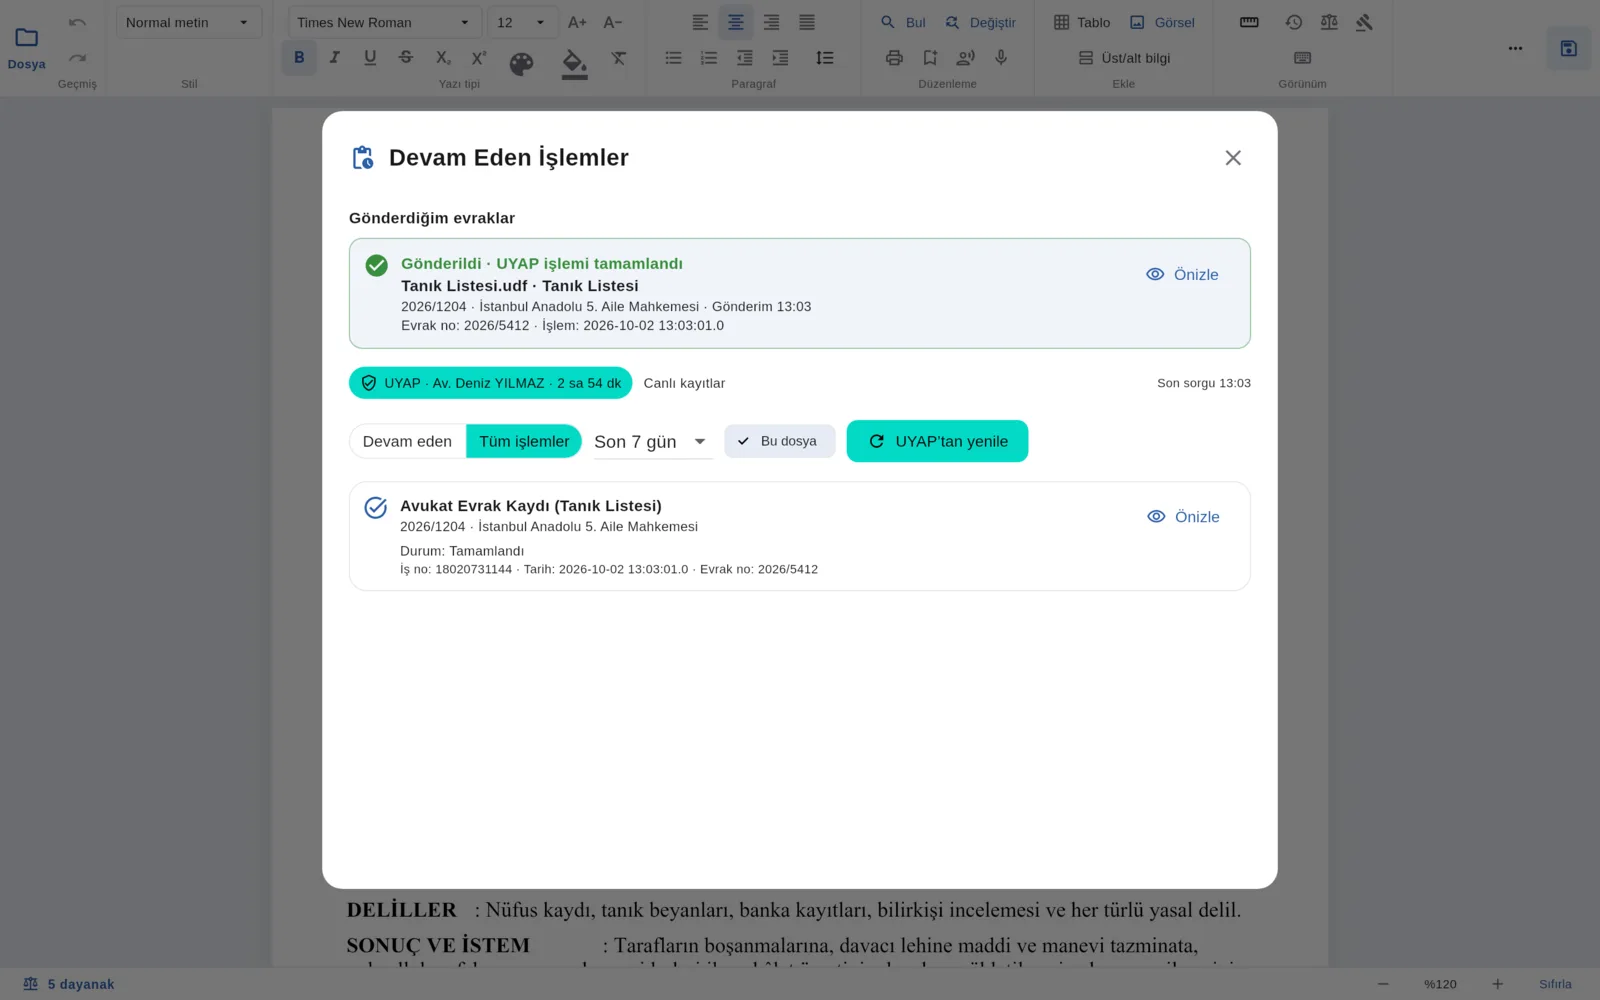
Task: Open Times New Roman font dropdown
Action: [x=383, y=22]
